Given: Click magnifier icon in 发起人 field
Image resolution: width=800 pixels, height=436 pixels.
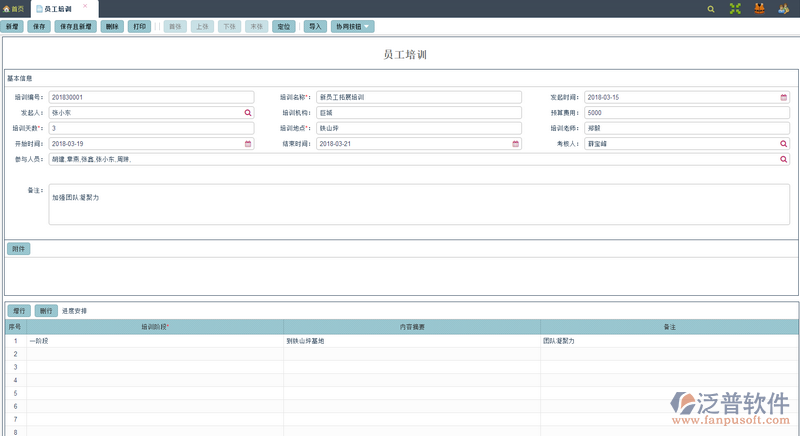Looking at the screenshot, I should coord(249,113).
